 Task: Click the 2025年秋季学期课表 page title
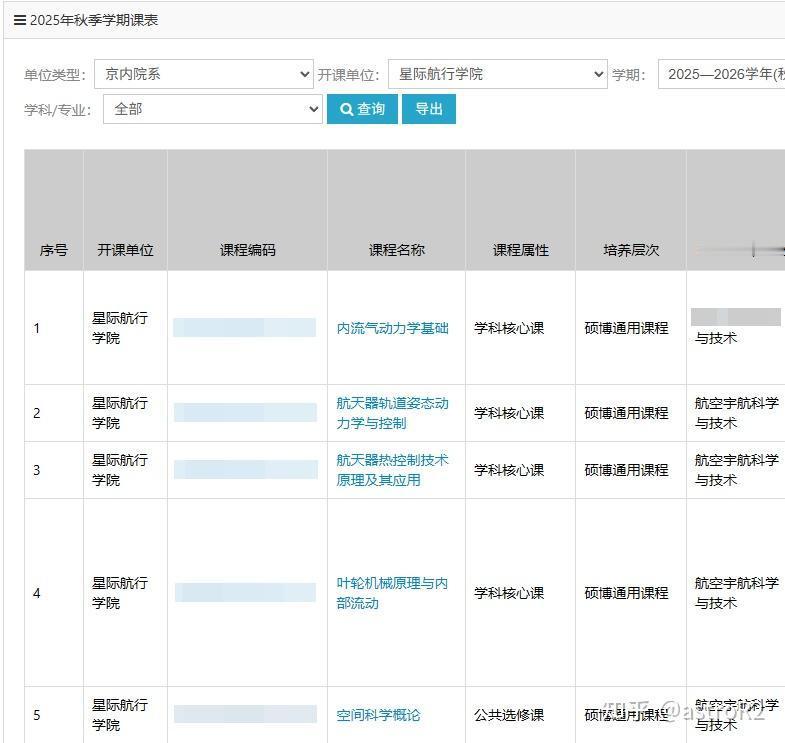pyautogui.click(x=94, y=20)
